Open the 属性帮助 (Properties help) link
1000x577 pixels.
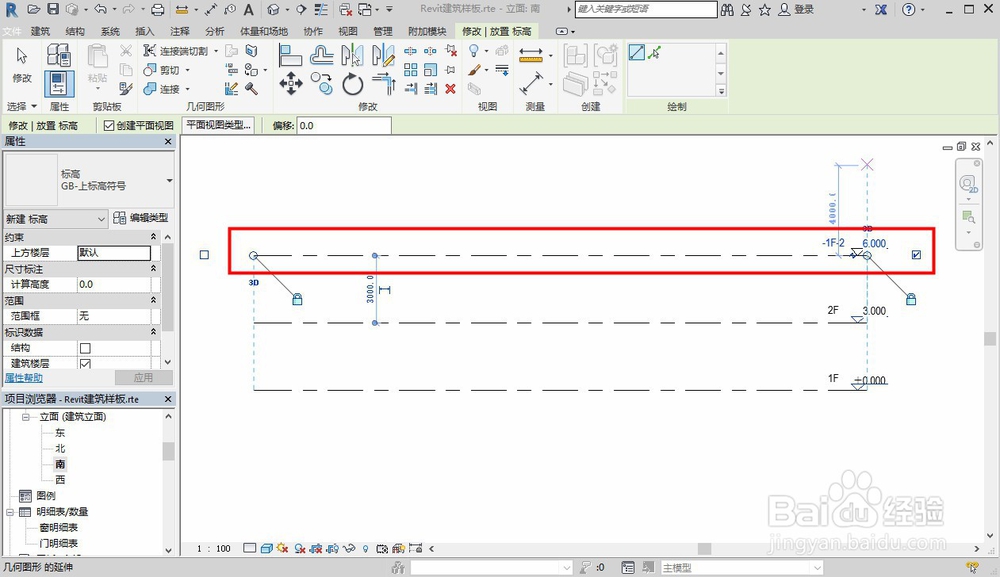pos(24,377)
